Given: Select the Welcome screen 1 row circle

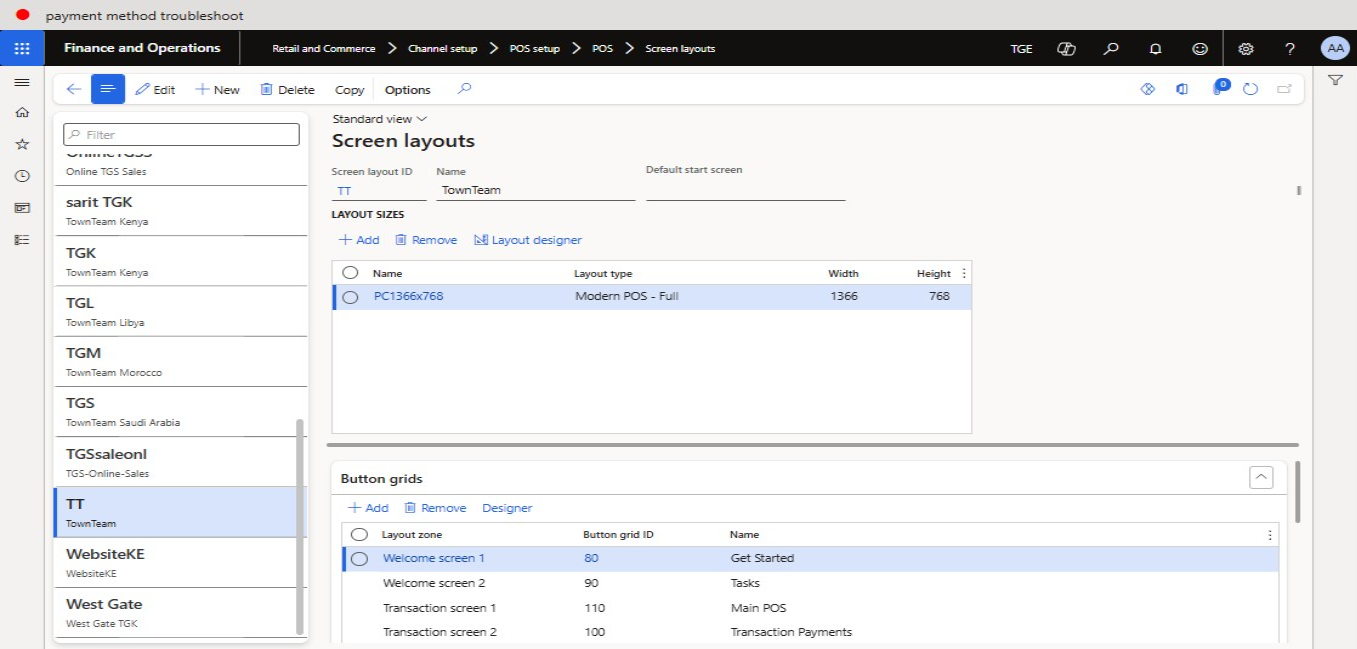Looking at the screenshot, I should 359,559.
